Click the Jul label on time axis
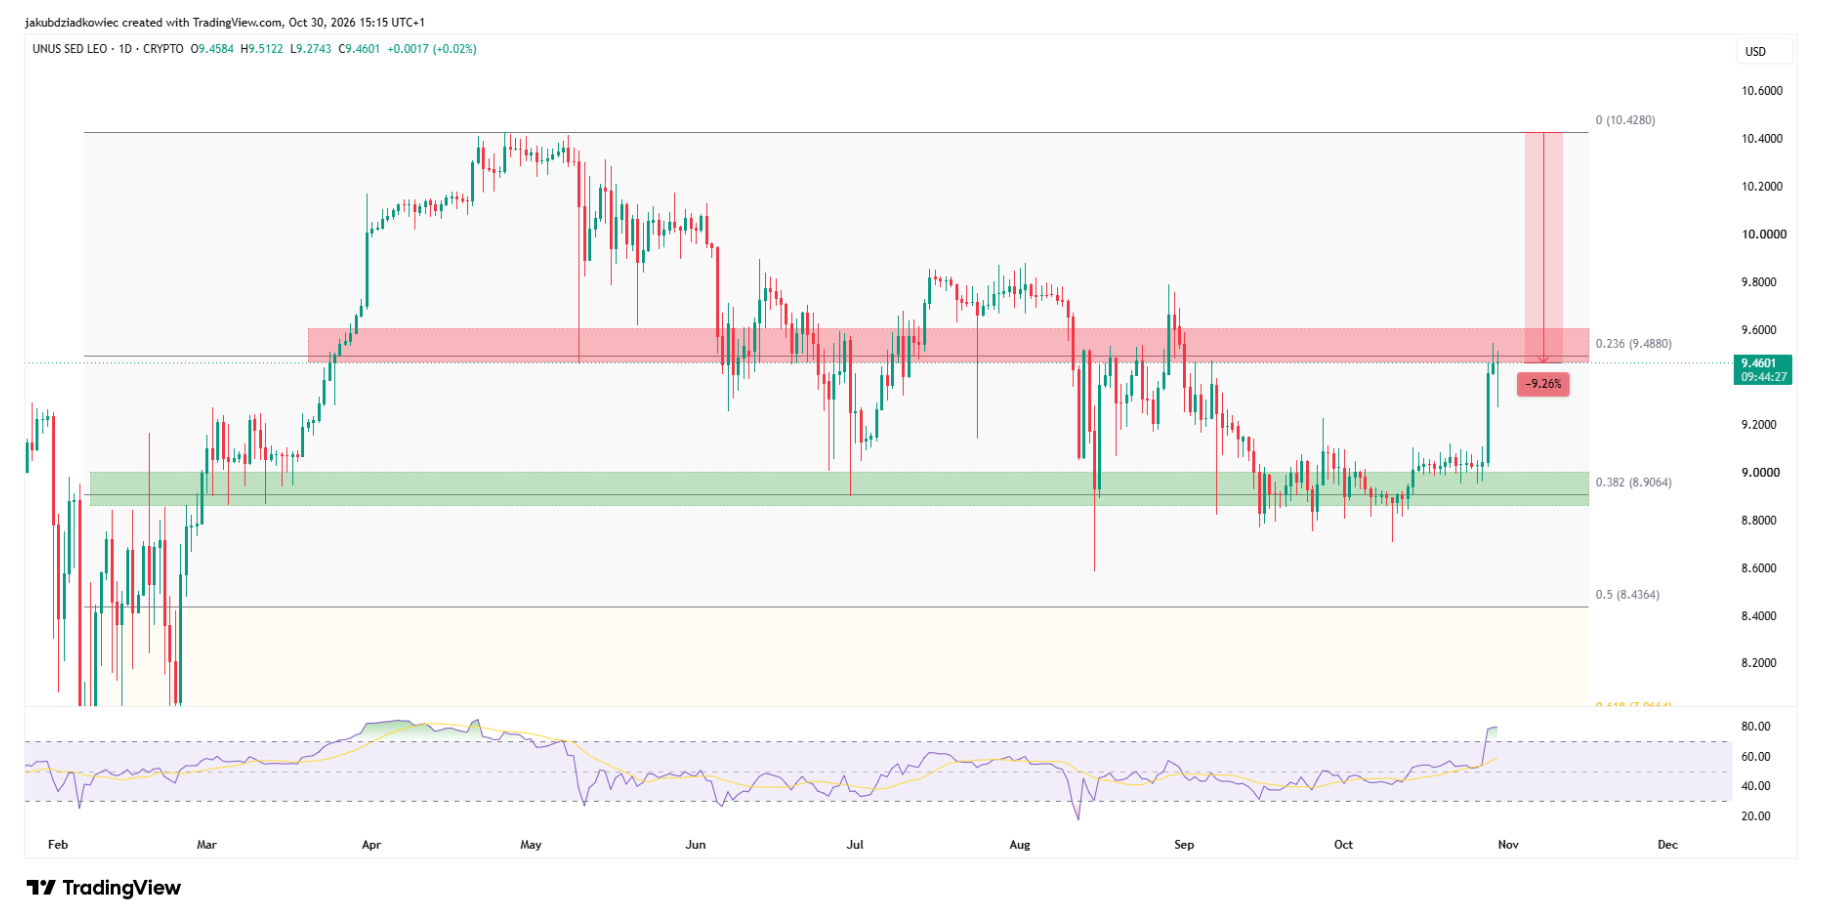 (855, 845)
